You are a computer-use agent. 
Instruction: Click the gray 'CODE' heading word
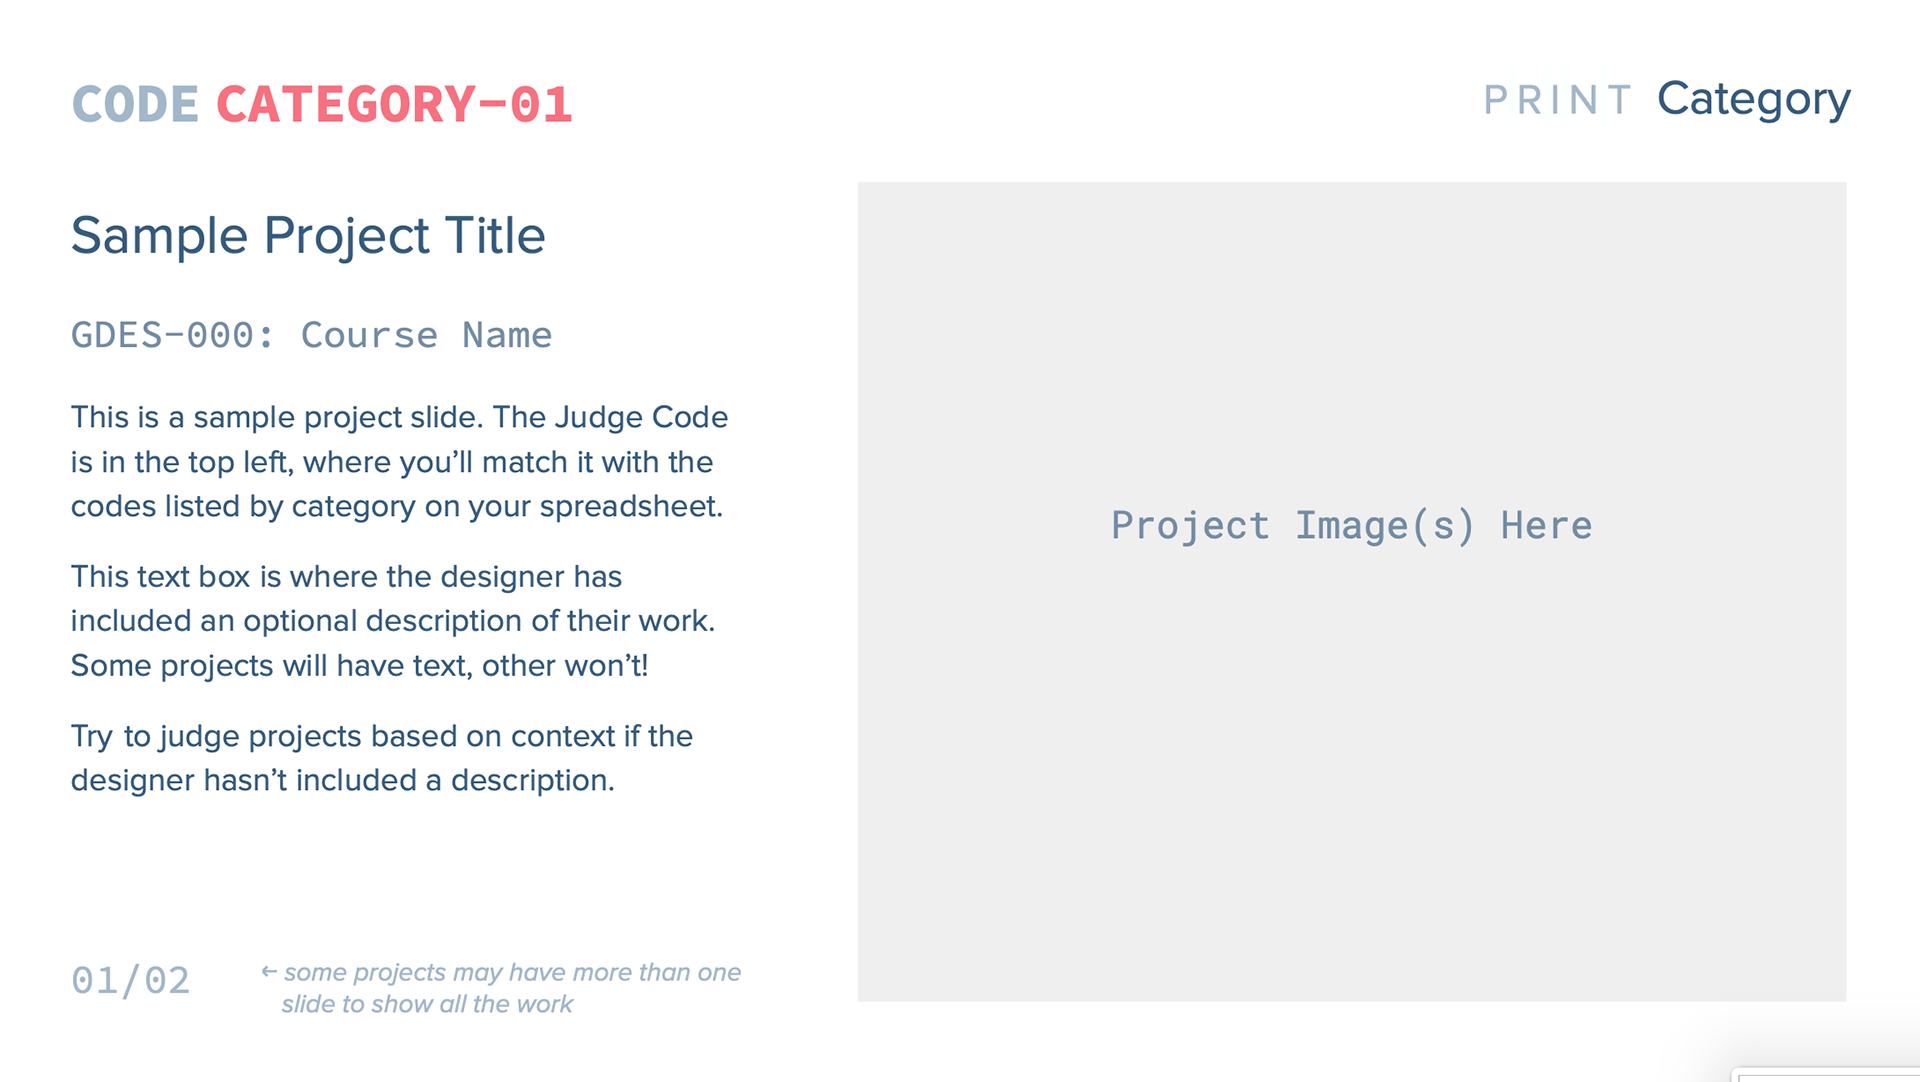click(135, 105)
